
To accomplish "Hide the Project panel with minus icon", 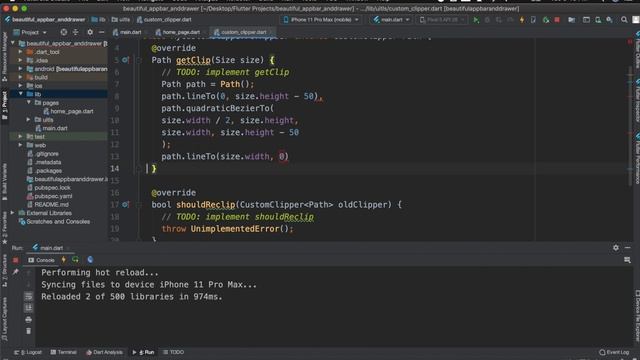I will (101, 32).
